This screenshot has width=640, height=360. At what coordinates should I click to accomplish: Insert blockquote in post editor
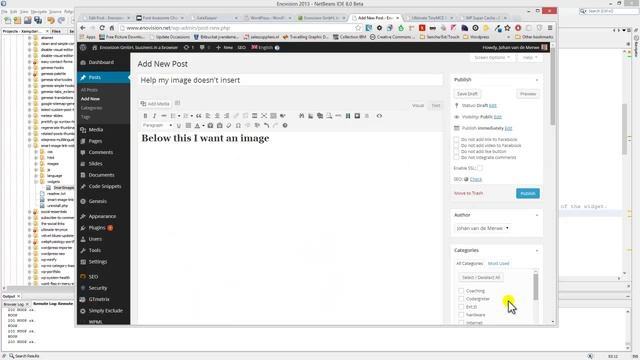pos(199,116)
